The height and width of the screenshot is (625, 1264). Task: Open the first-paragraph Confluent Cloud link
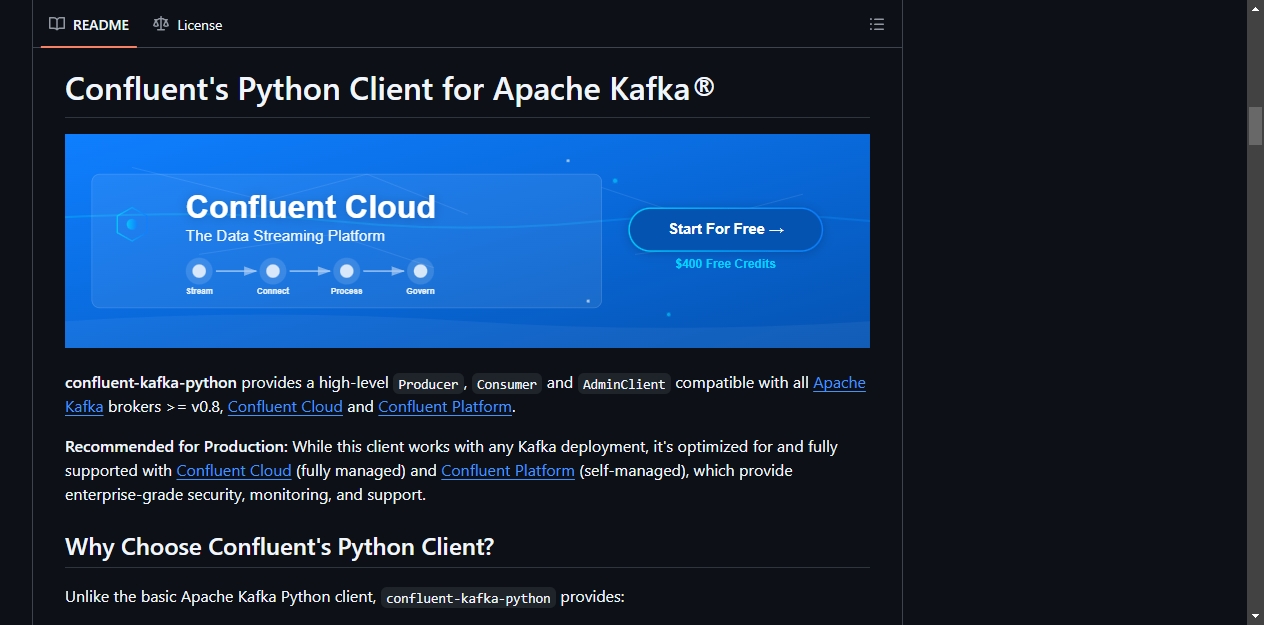[285, 407]
